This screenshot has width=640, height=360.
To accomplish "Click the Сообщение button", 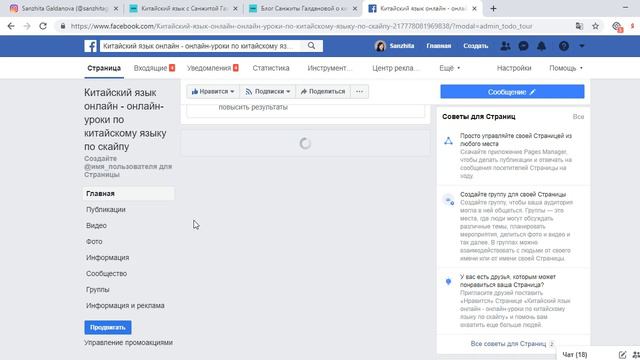I will click(x=512, y=92).
